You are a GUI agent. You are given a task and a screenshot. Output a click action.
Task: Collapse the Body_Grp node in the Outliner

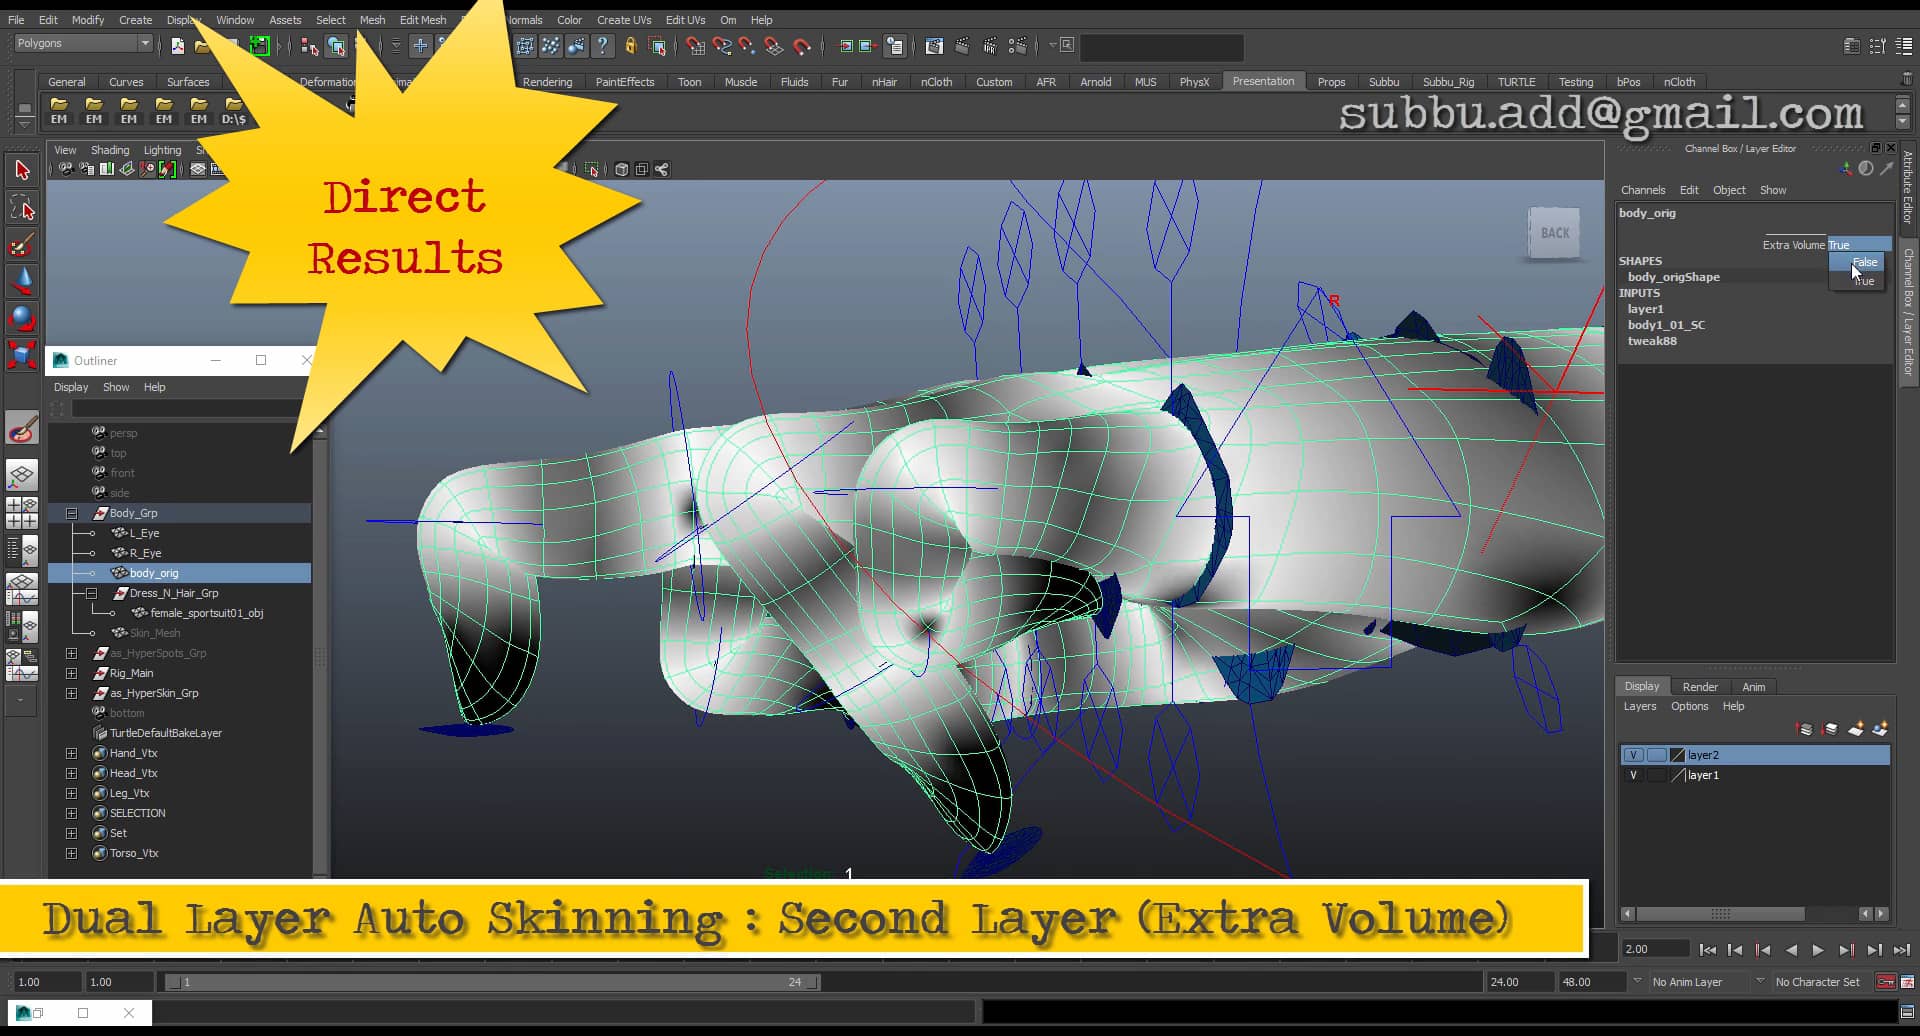tap(71, 512)
